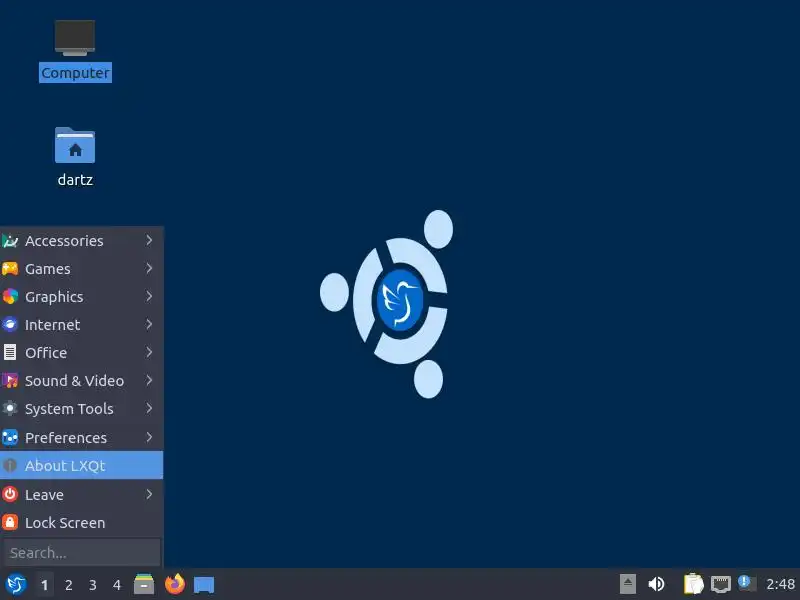The width and height of the screenshot is (800, 600).
Task: Expand the Preferences submenu arrow
Action: [x=149, y=437]
